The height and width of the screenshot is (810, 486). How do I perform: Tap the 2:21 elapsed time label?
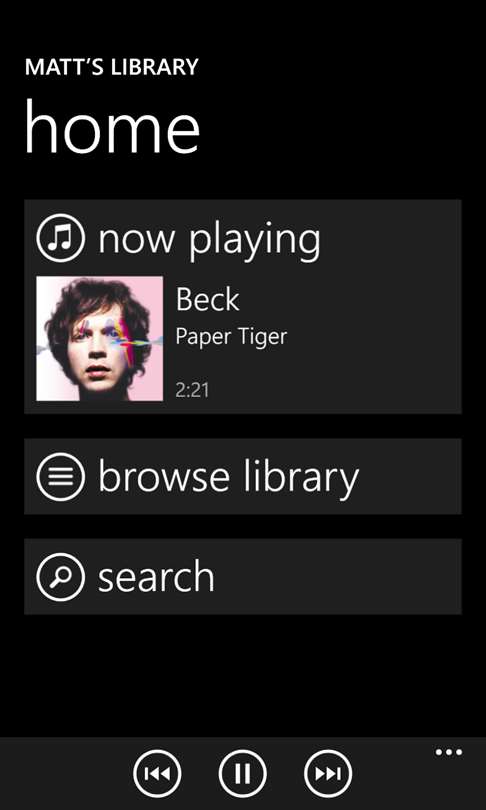(x=192, y=391)
